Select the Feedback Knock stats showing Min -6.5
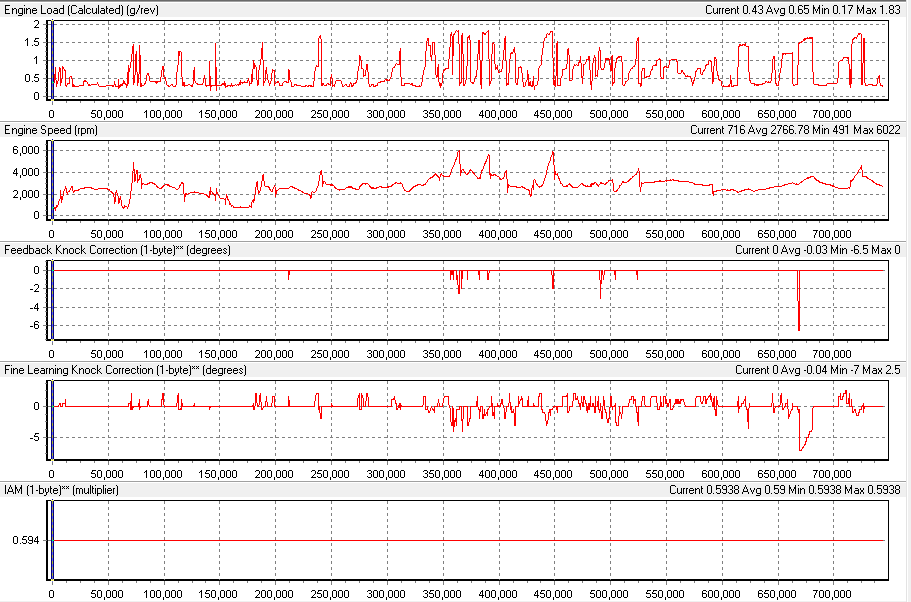The image size is (911, 602). [x=818, y=250]
